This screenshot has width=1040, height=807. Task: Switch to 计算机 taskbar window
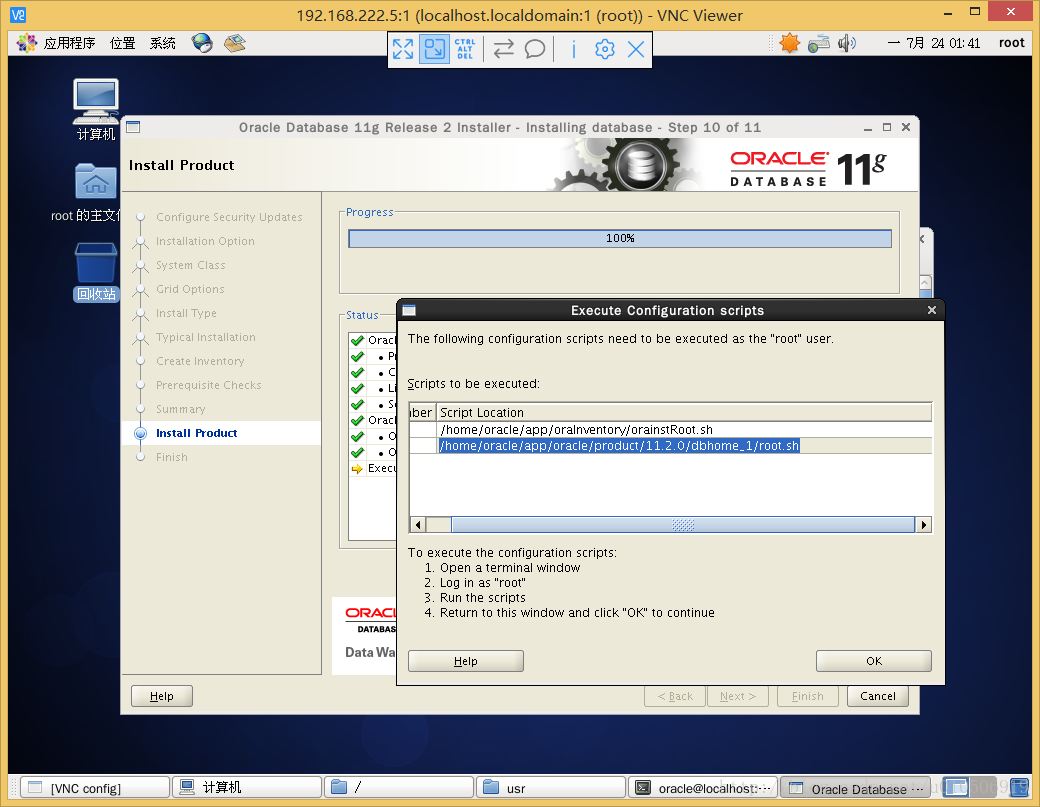click(x=247, y=787)
